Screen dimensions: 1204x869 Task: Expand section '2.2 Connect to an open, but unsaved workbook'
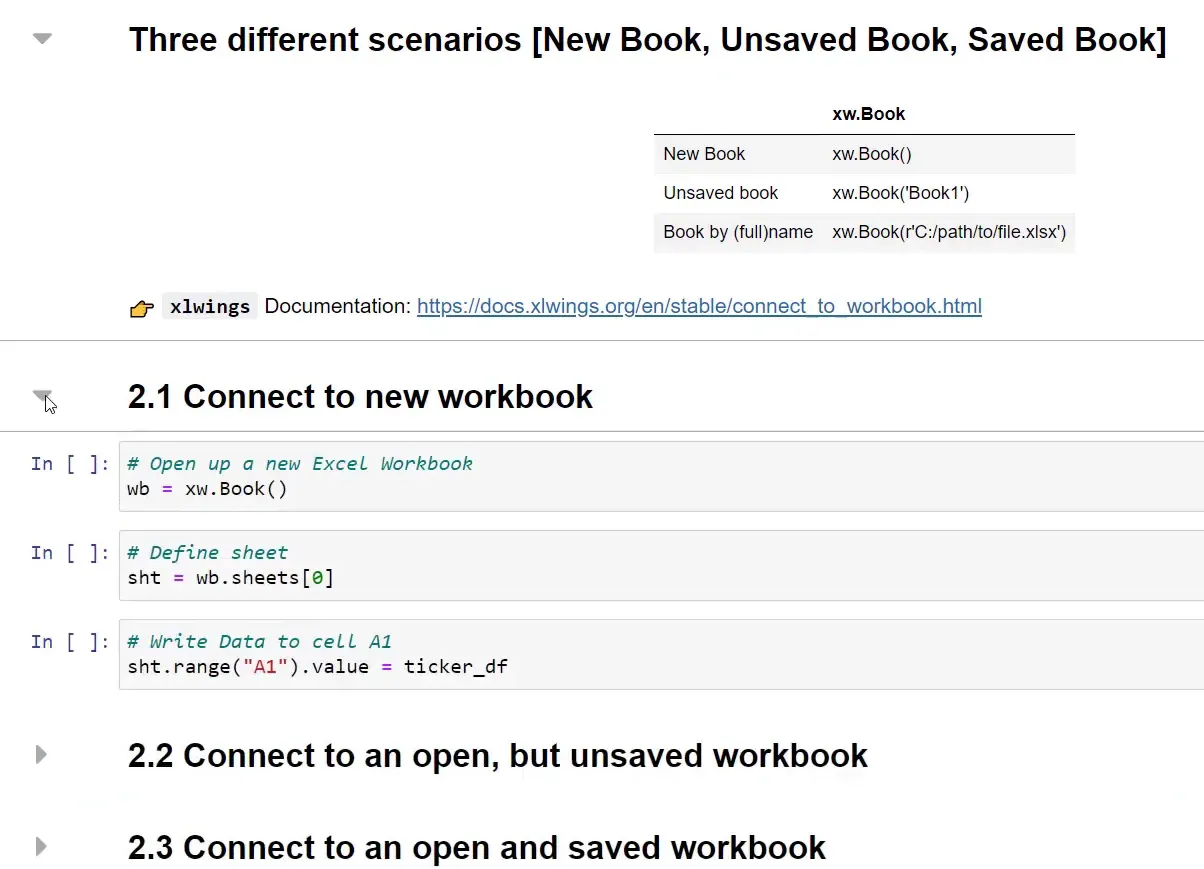[x=41, y=755]
